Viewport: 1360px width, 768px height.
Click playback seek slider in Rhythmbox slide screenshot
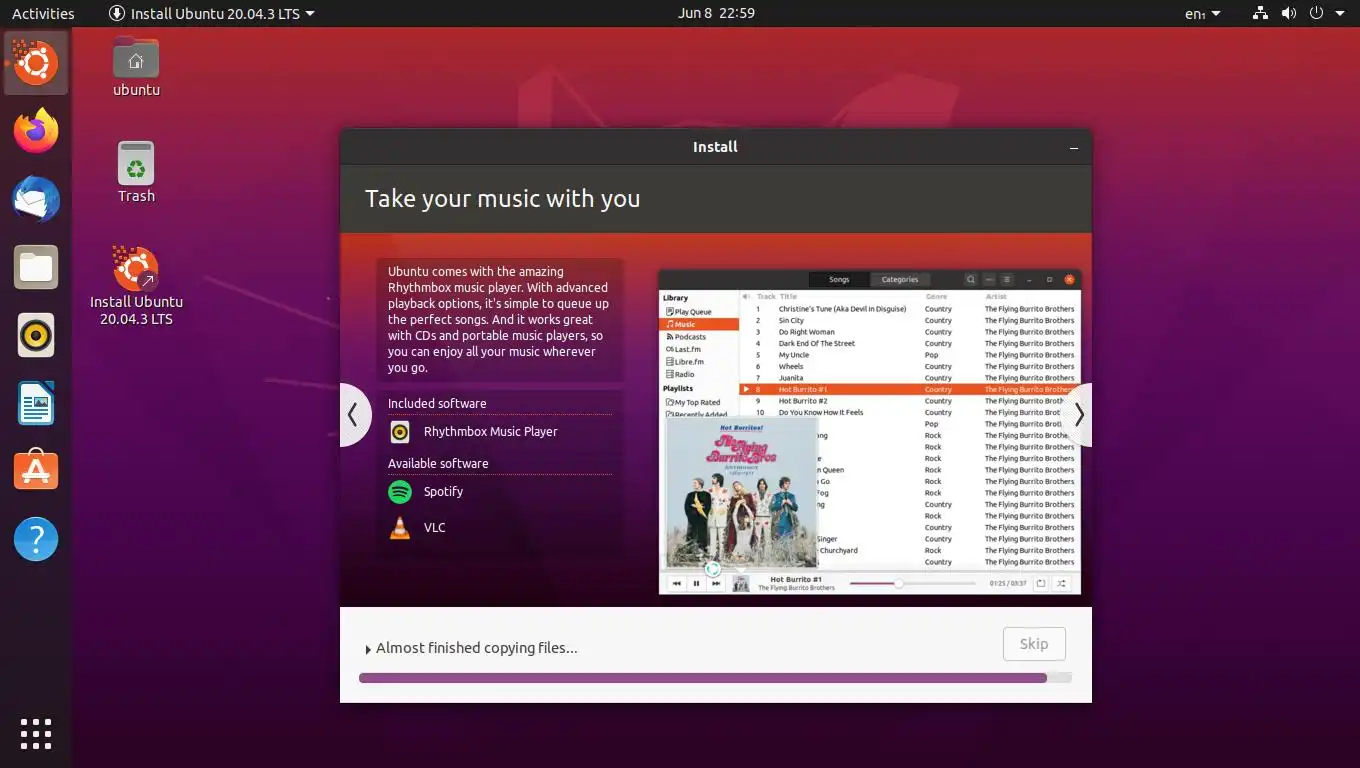pyautogui.click(x=912, y=583)
